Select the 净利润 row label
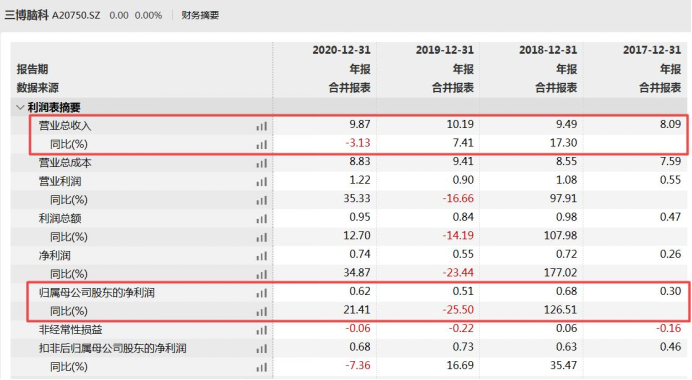 pyautogui.click(x=54, y=256)
